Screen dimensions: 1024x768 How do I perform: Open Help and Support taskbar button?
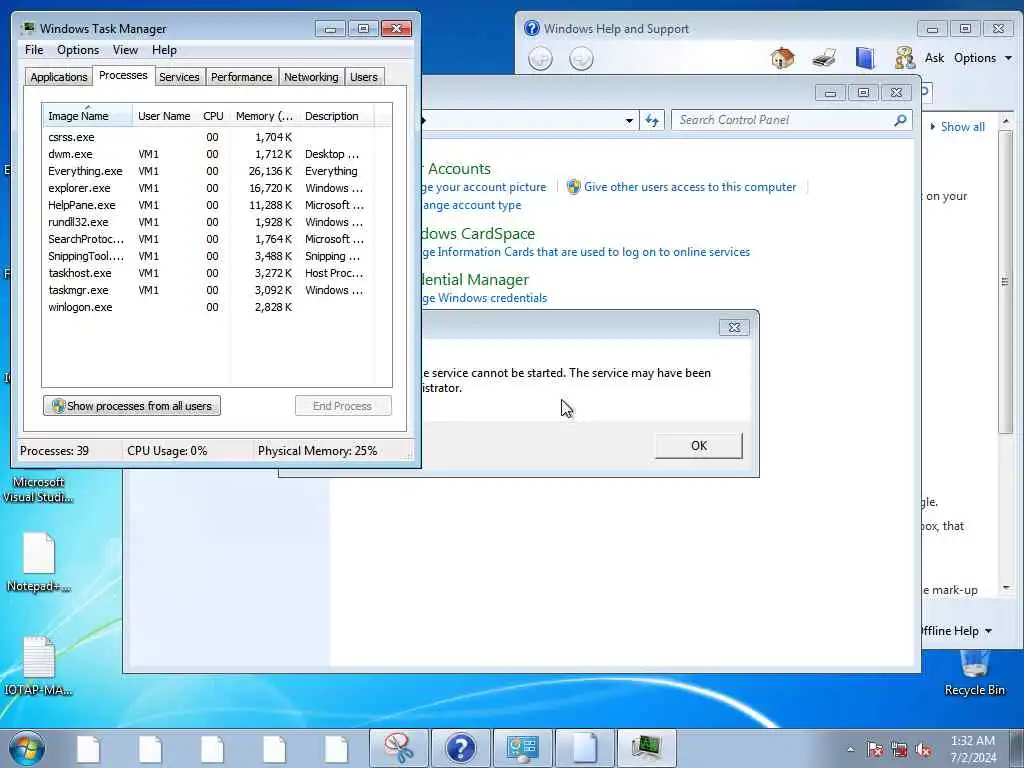[460, 748]
